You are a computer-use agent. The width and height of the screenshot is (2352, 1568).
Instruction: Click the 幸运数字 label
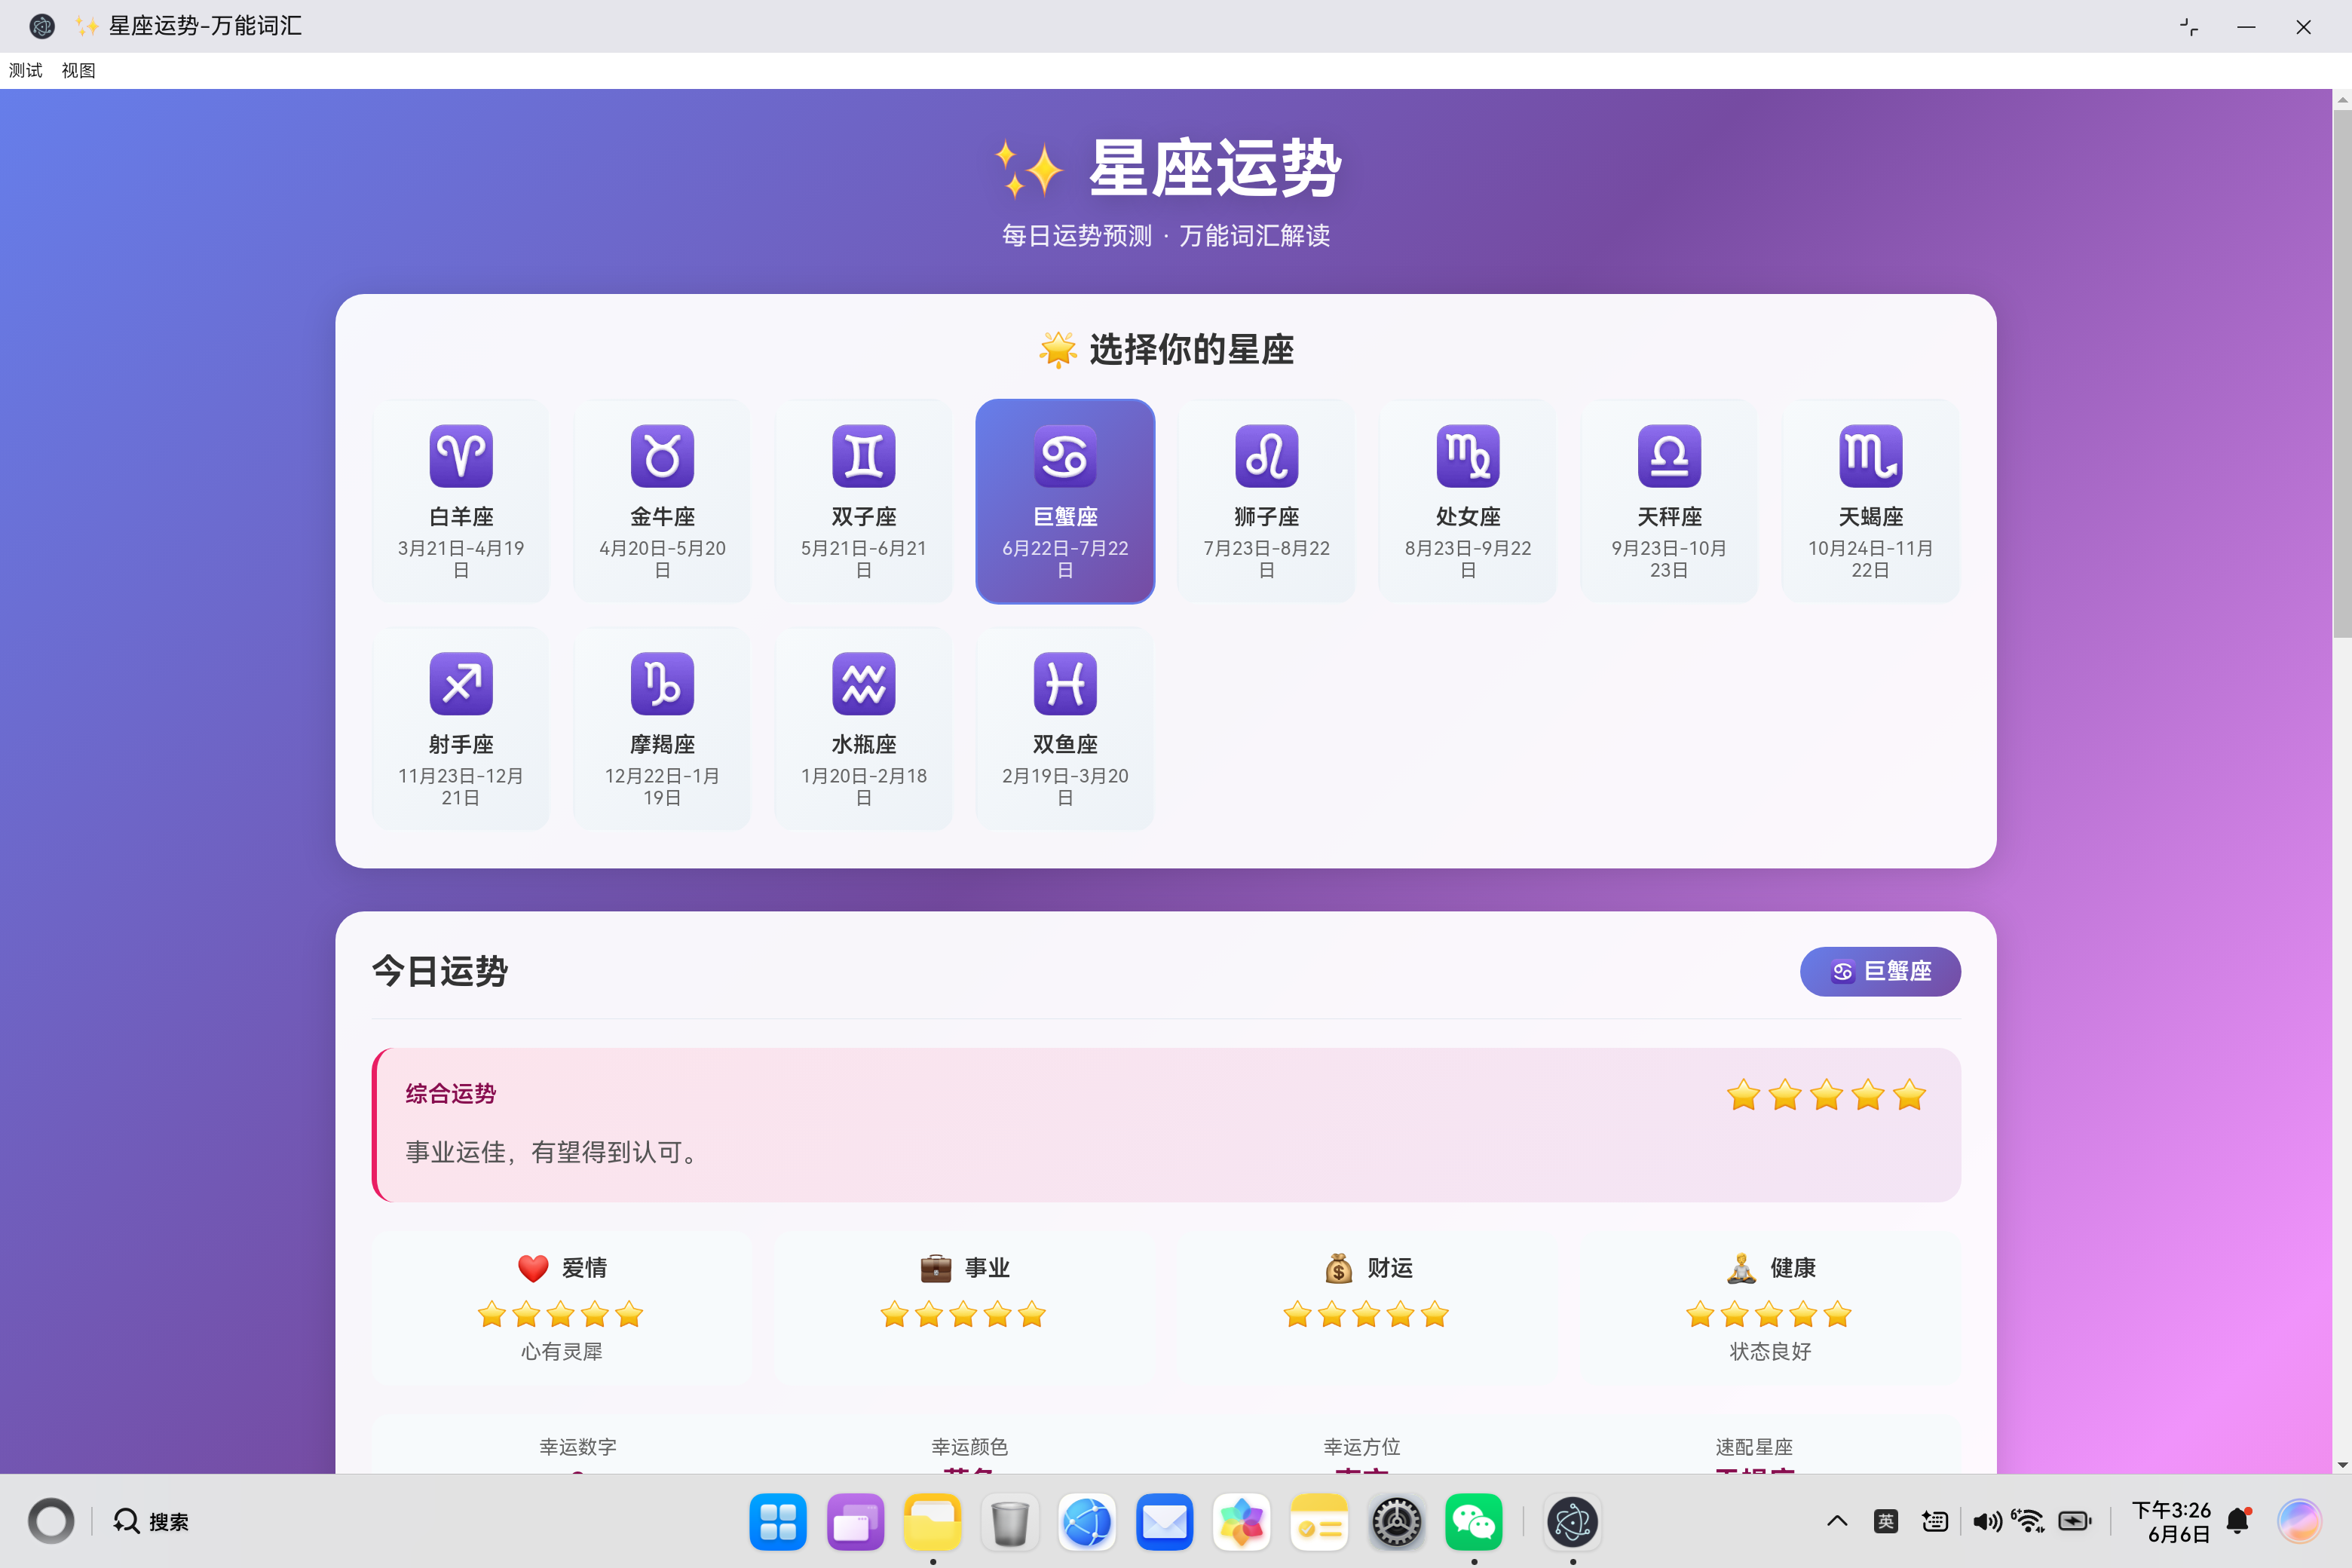point(578,1447)
